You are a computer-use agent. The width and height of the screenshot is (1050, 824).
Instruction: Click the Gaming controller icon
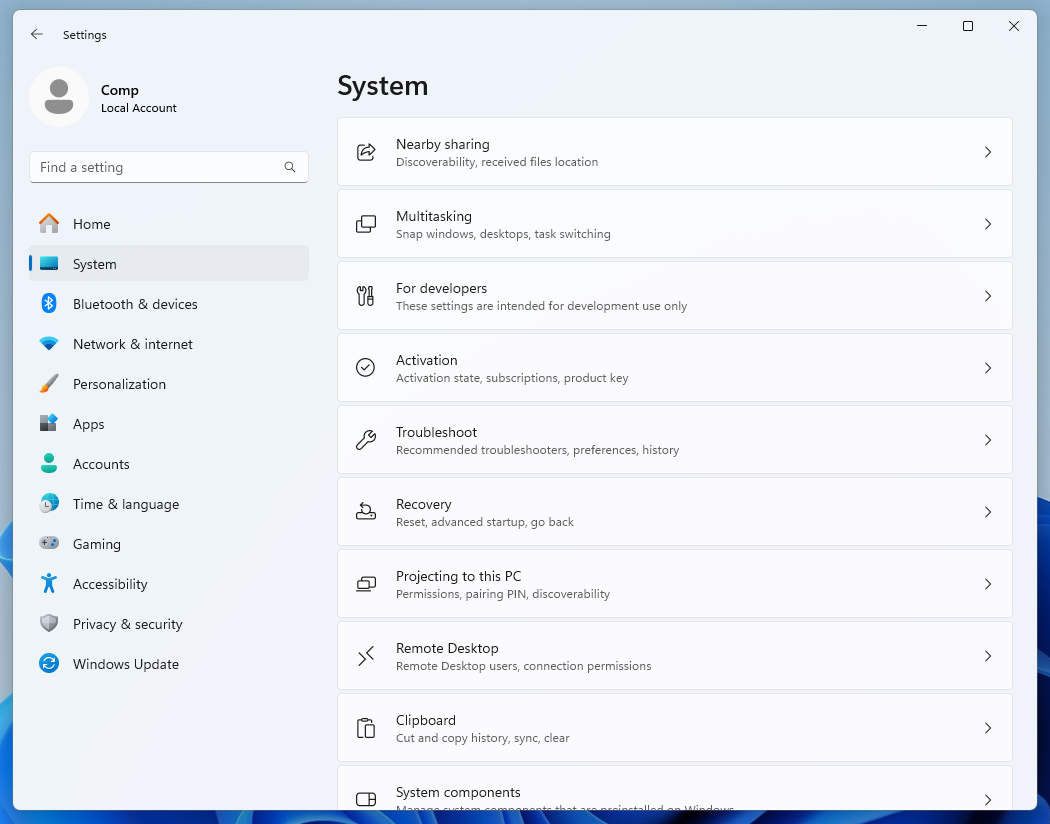pyautogui.click(x=49, y=543)
